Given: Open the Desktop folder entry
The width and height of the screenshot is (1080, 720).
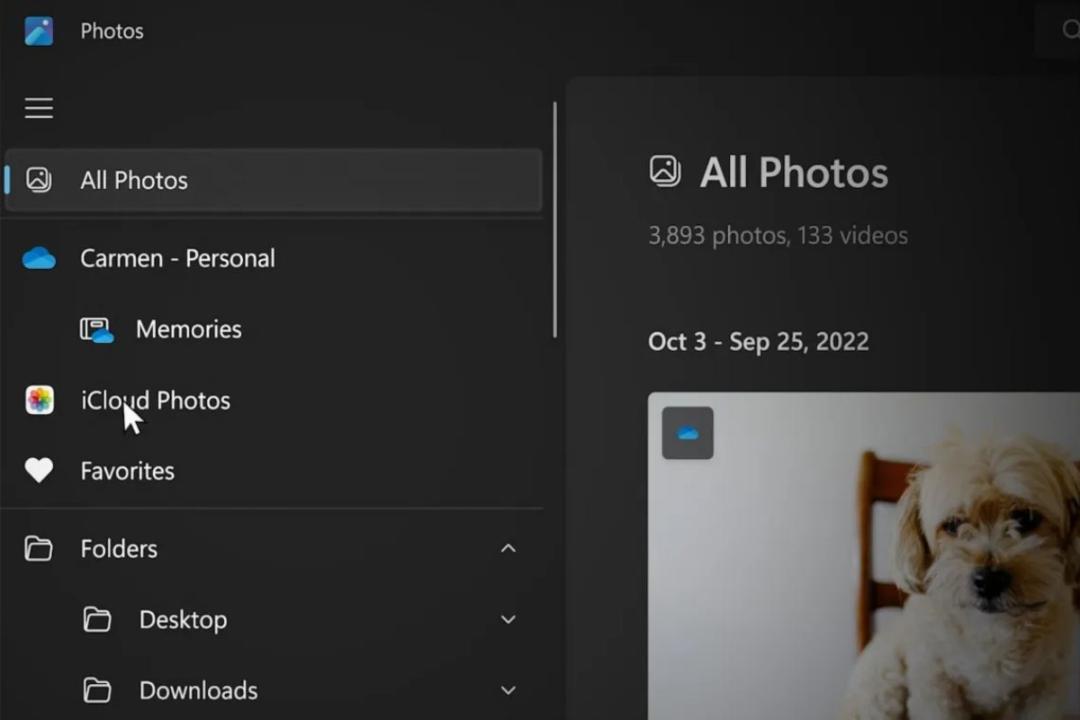Looking at the screenshot, I should click(273, 619).
